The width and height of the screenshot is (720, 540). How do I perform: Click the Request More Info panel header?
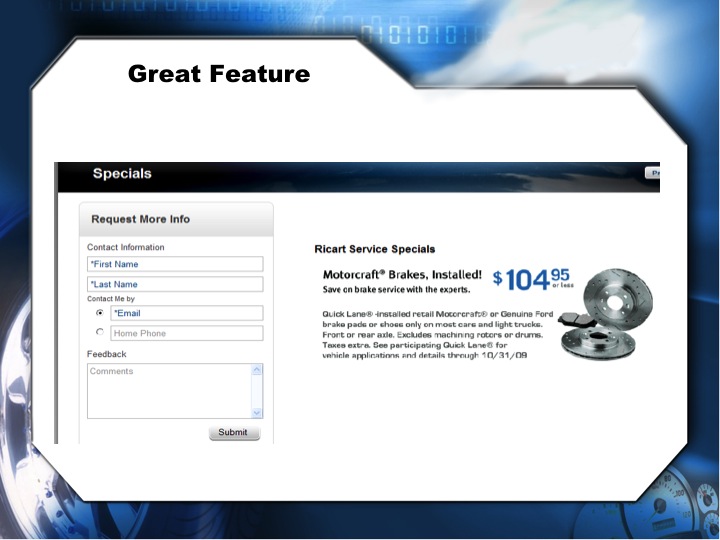point(141,219)
